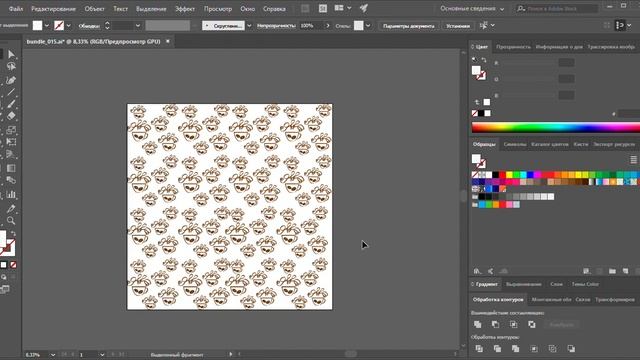
Task: Open the Style swatch dropdown
Action: [368, 25]
